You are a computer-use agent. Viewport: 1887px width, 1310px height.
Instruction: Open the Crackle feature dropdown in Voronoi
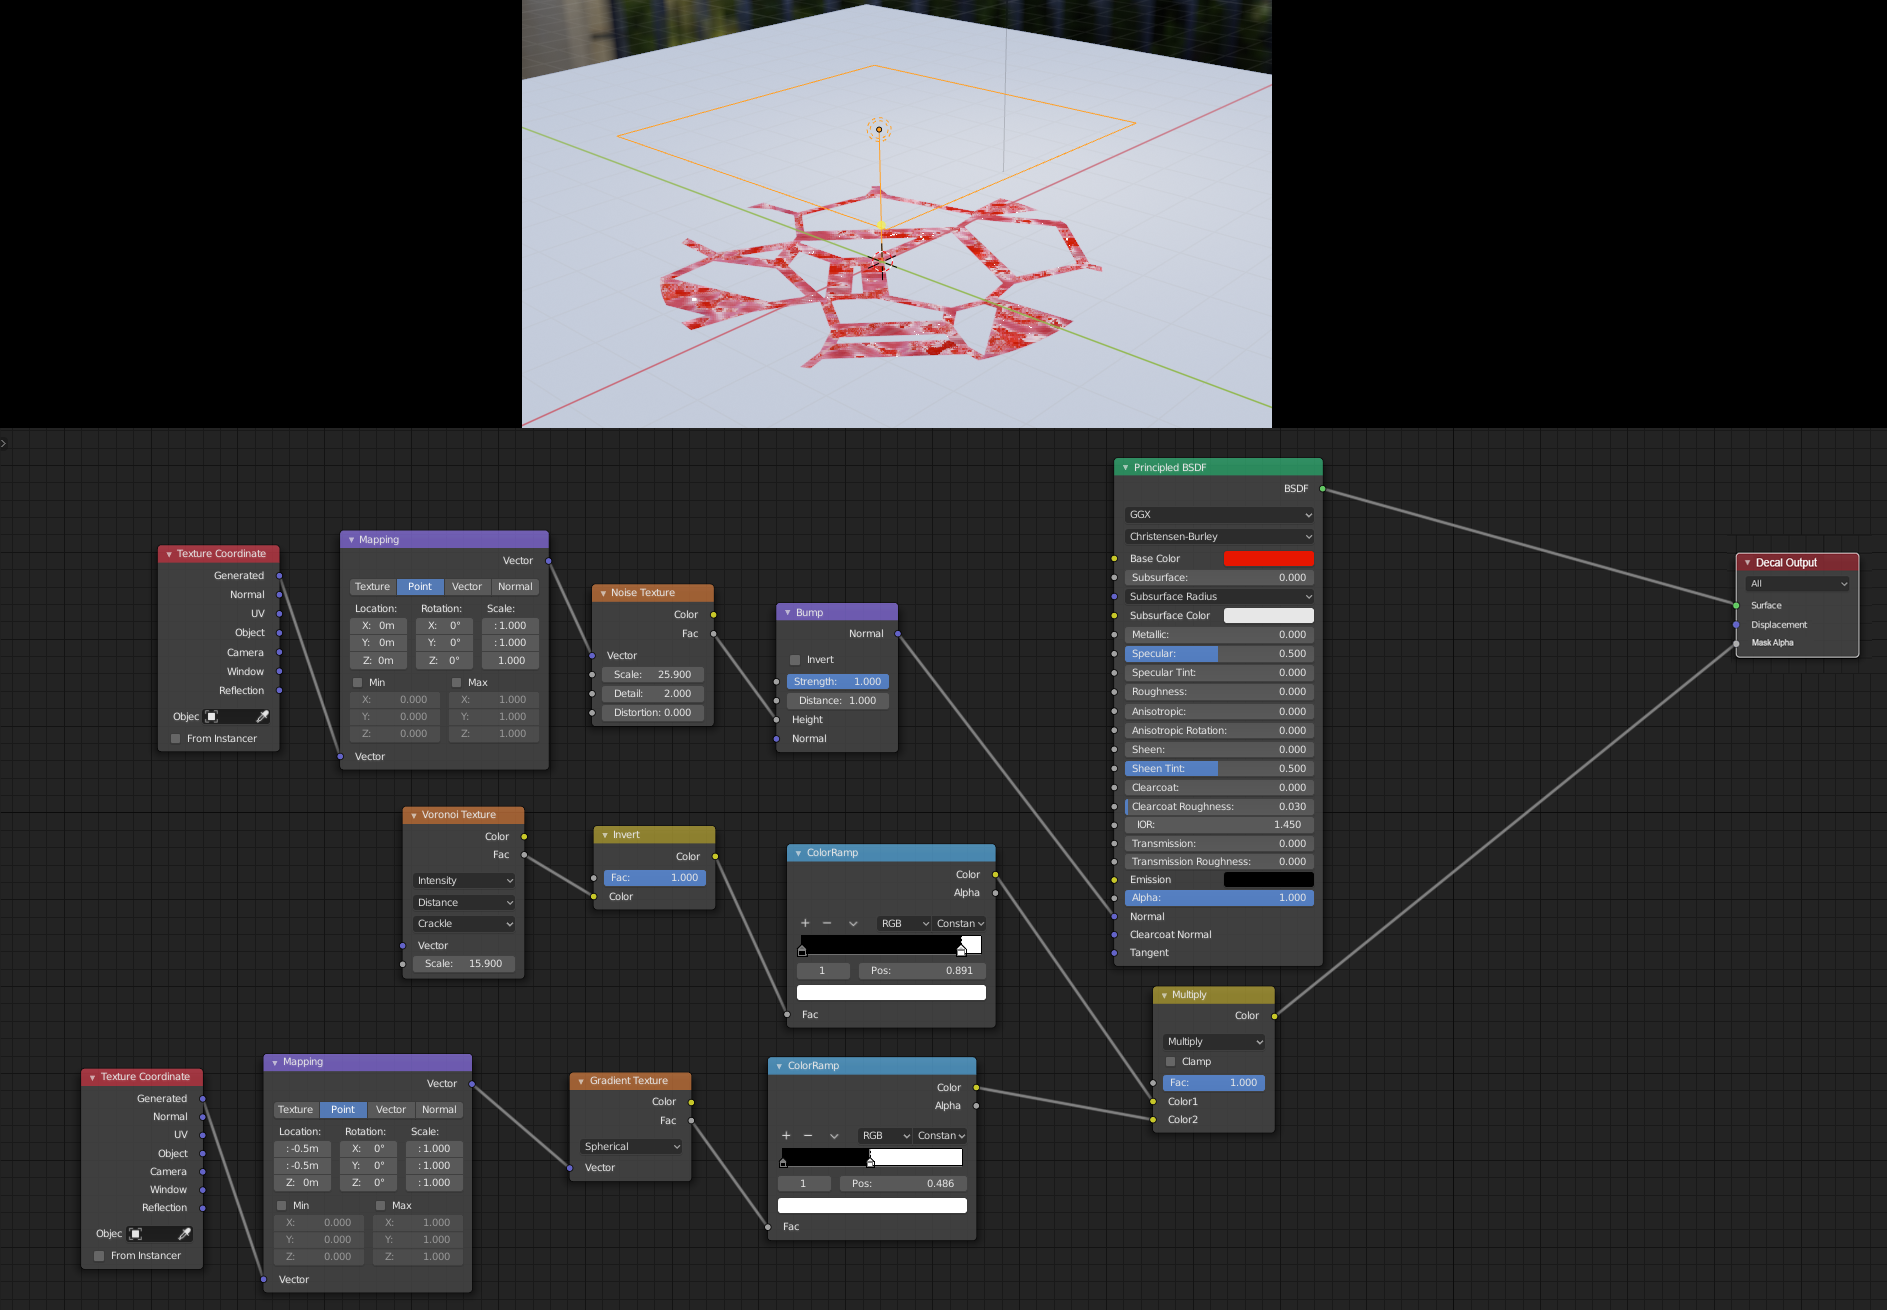pyautogui.click(x=464, y=924)
